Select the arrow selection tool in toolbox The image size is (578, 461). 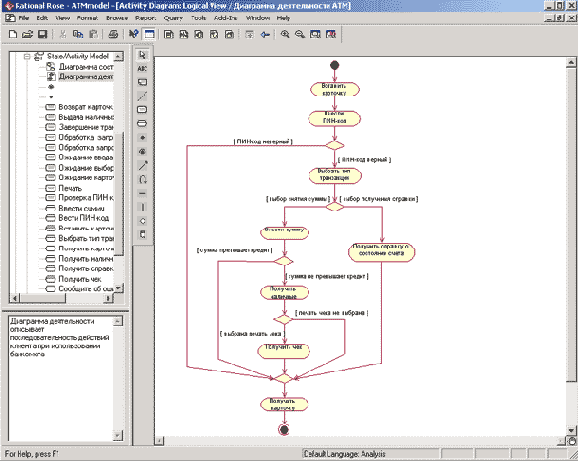[142, 55]
